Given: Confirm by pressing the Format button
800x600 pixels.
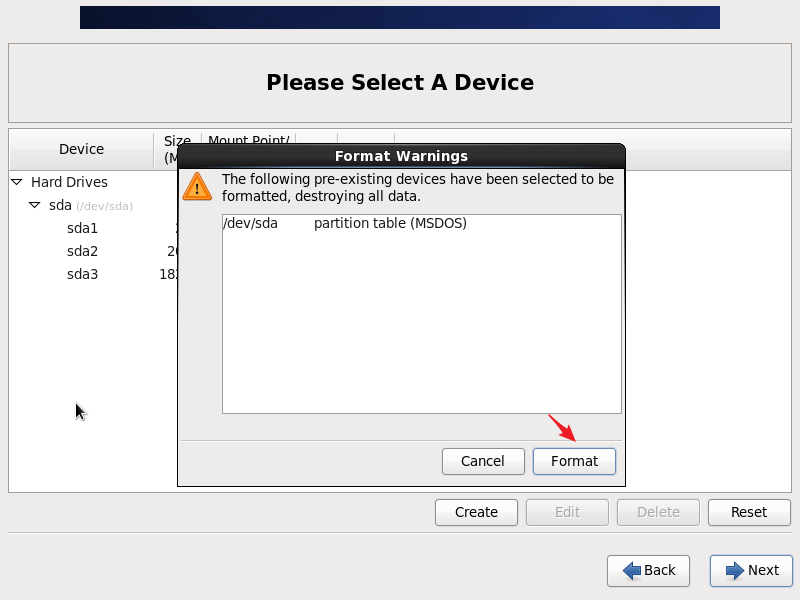Looking at the screenshot, I should (574, 461).
